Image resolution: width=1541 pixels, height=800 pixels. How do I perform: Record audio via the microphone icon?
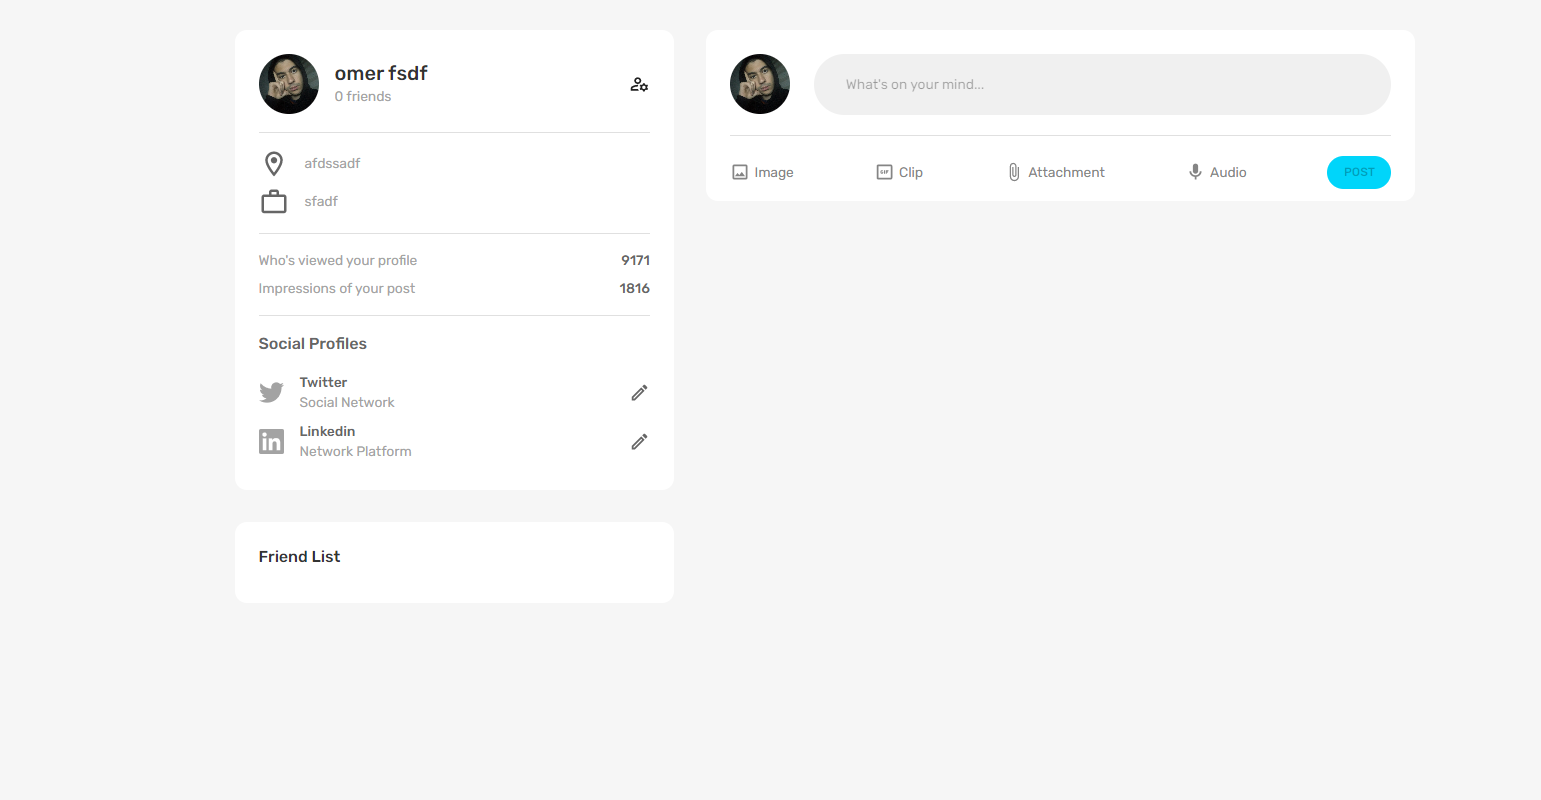point(1194,171)
